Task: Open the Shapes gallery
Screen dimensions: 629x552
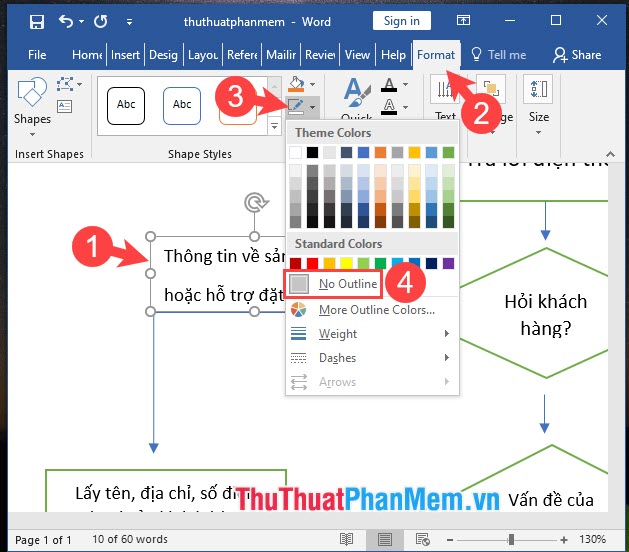Action: coord(32,106)
